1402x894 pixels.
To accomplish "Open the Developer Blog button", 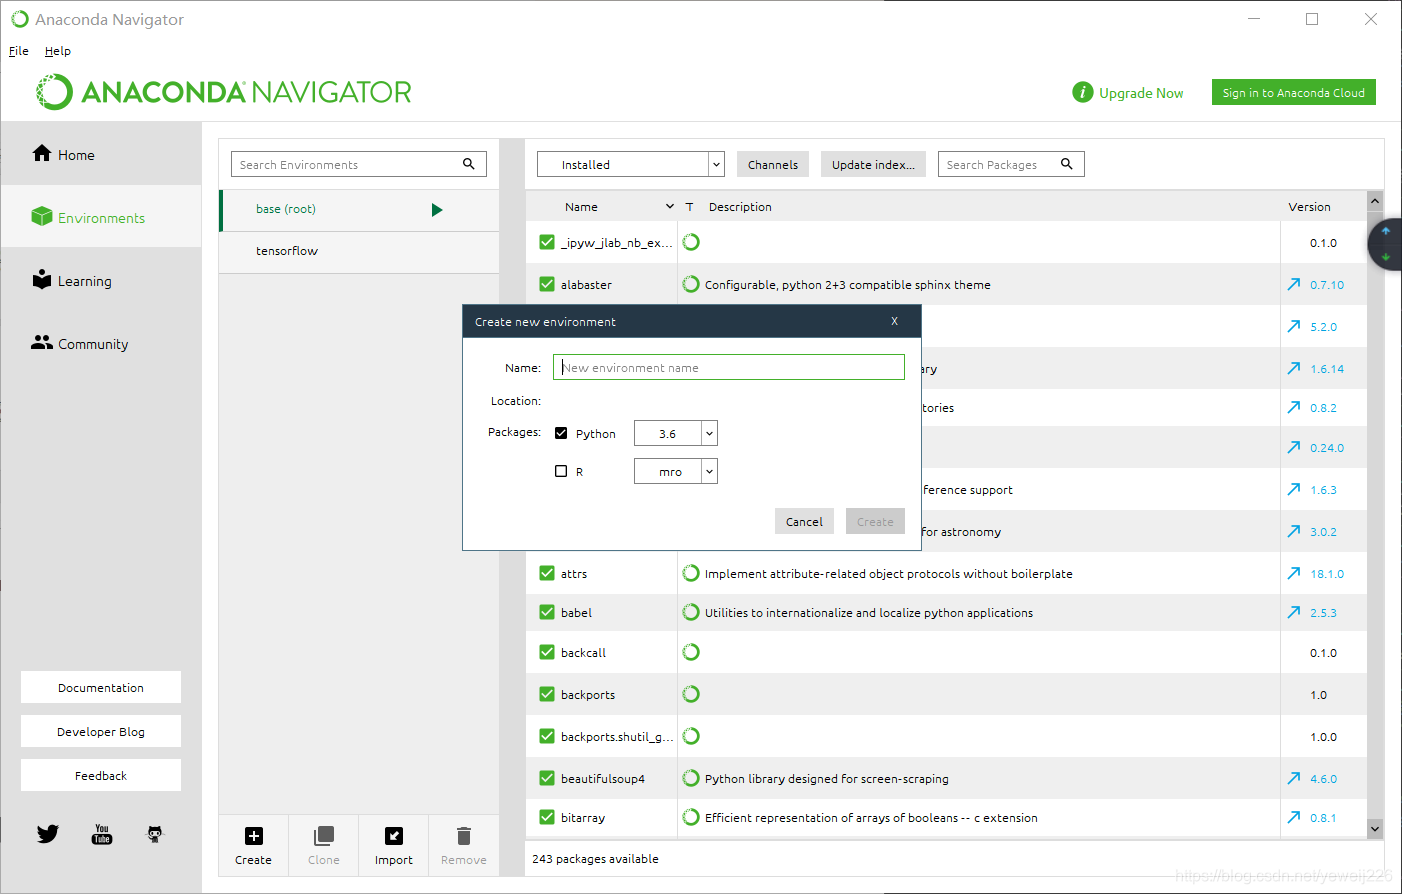I will click(101, 731).
